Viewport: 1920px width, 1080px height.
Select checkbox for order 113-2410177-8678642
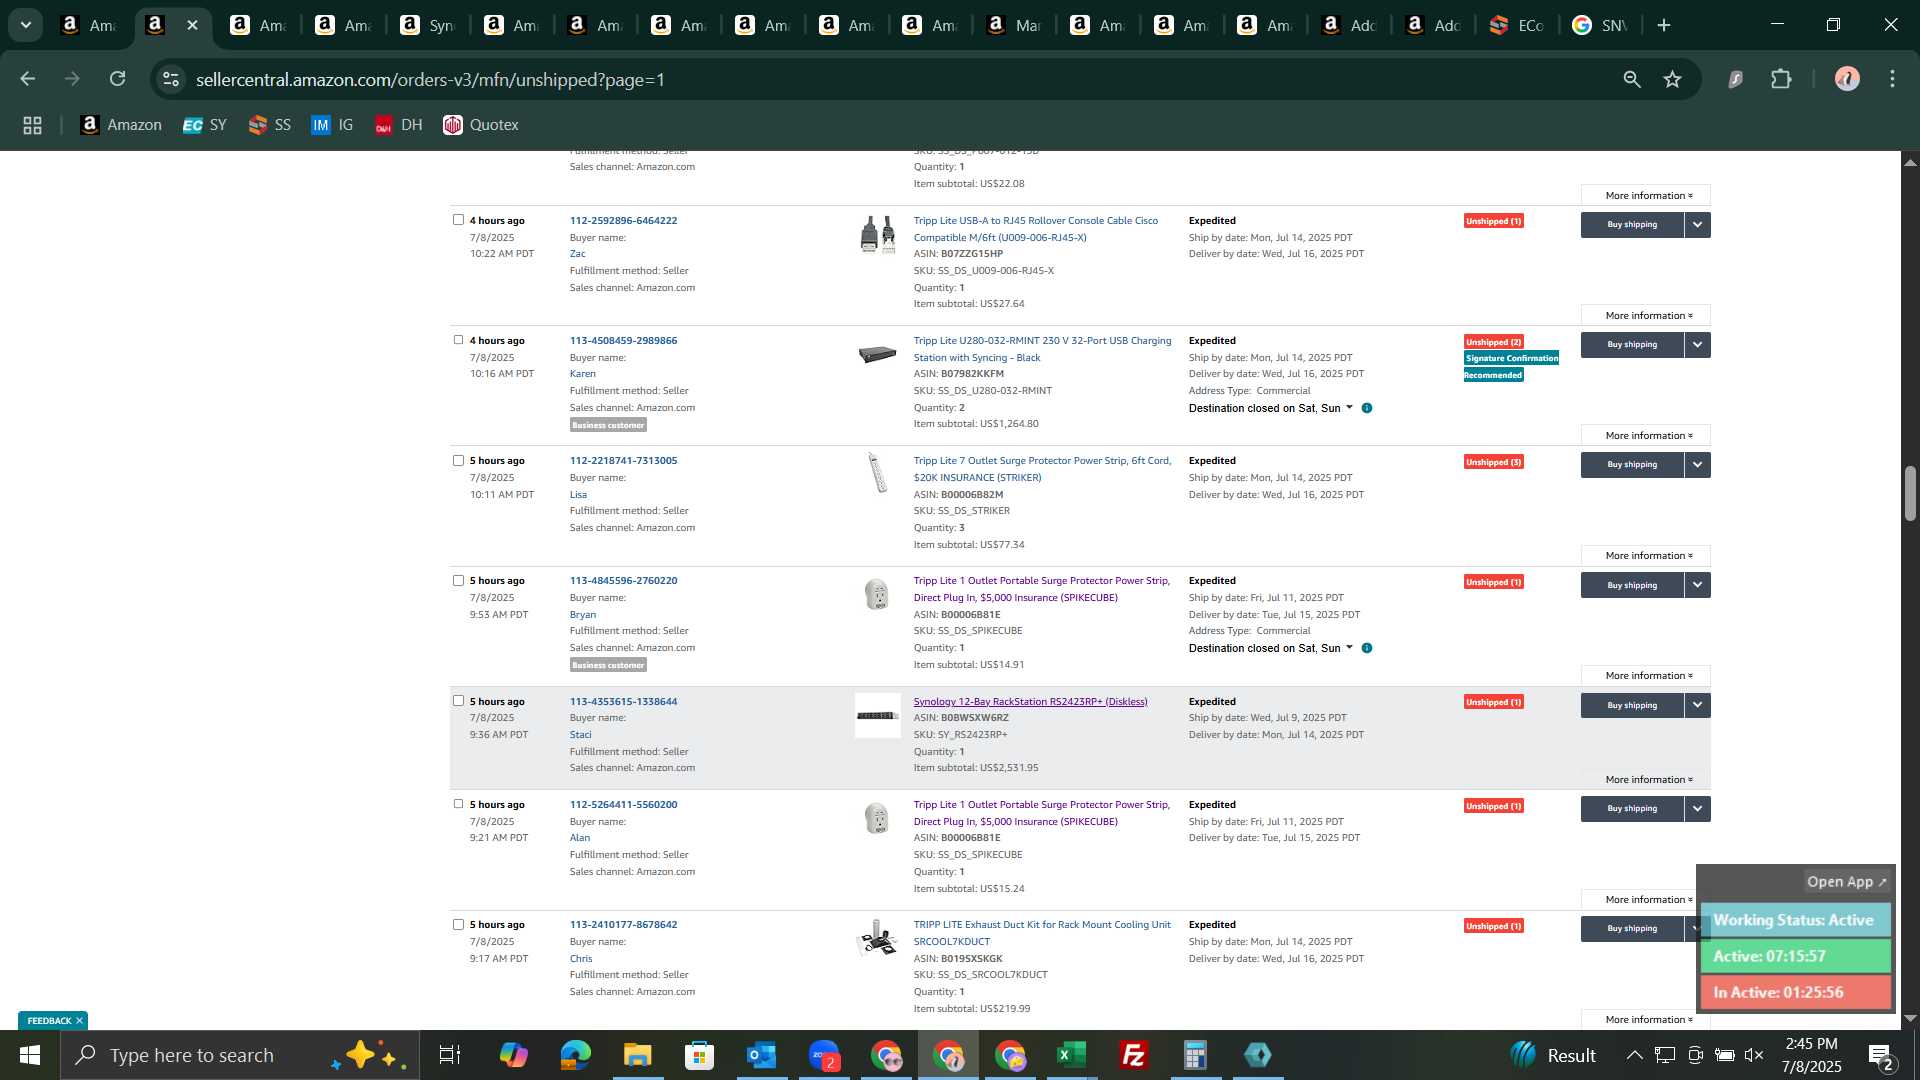[458, 925]
